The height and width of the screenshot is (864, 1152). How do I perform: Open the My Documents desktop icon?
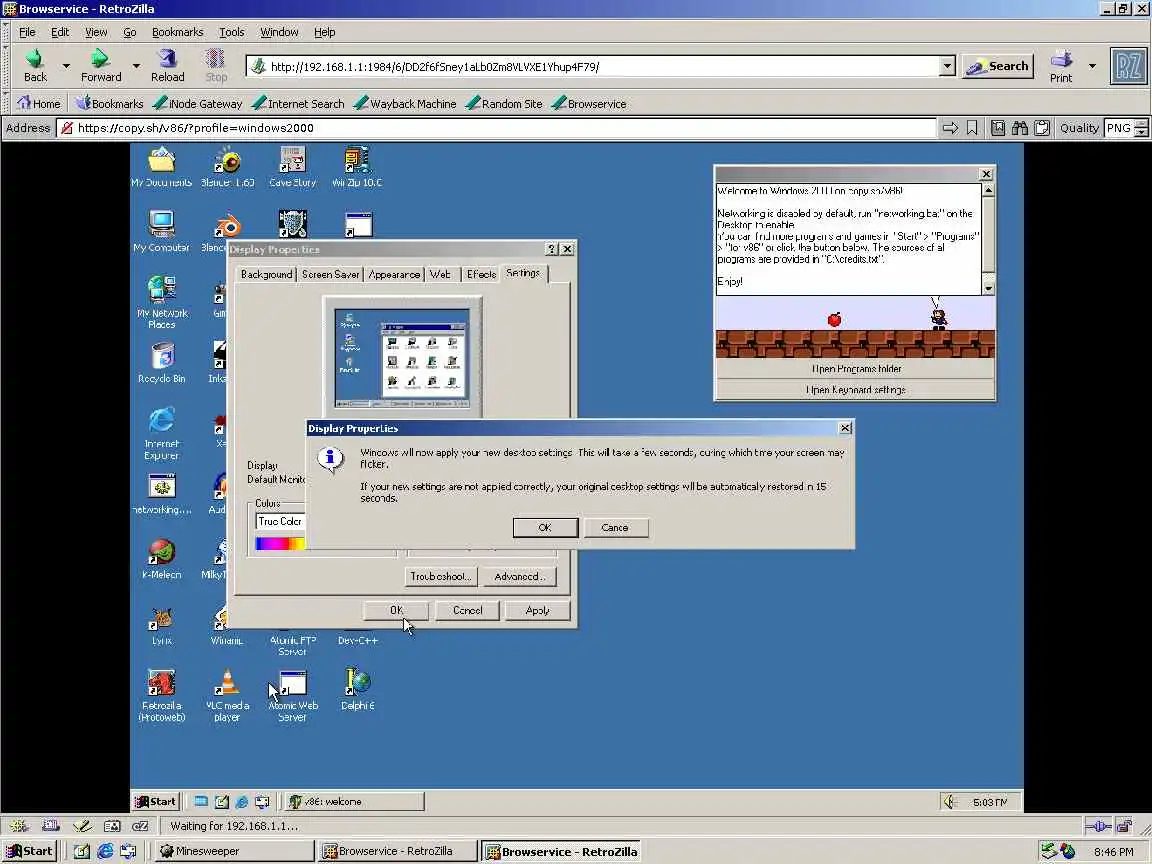(162, 167)
